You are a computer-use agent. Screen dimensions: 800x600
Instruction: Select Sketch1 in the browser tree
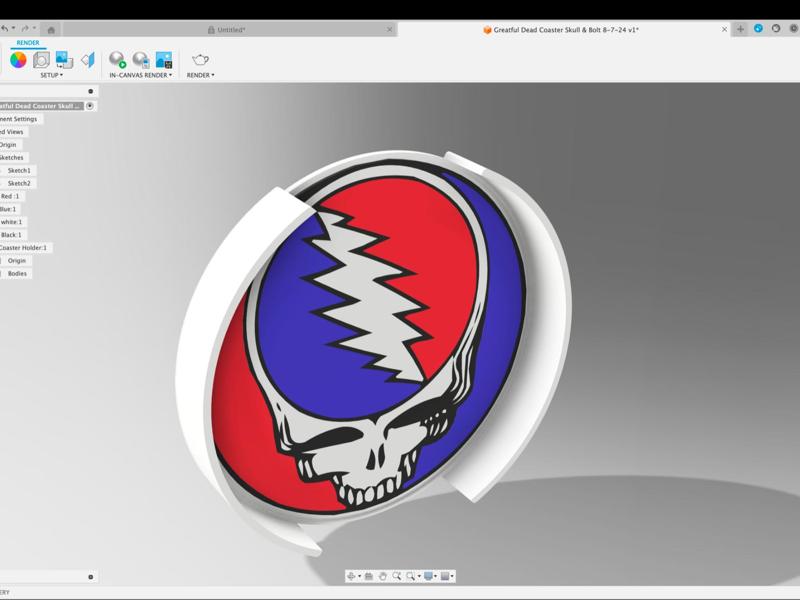click(x=19, y=170)
